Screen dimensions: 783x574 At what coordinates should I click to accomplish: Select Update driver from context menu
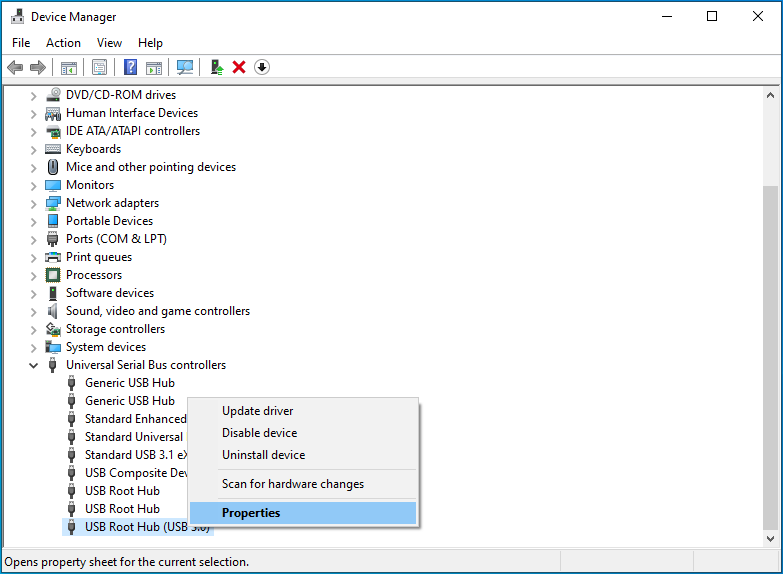point(257,411)
